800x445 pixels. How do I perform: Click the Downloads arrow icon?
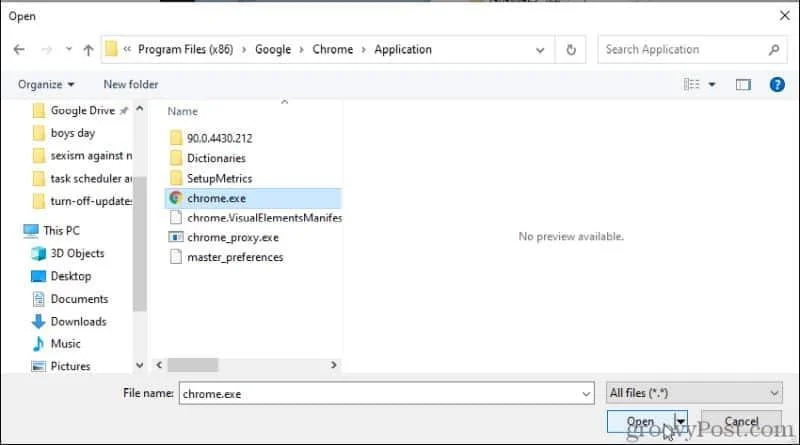(x=38, y=322)
